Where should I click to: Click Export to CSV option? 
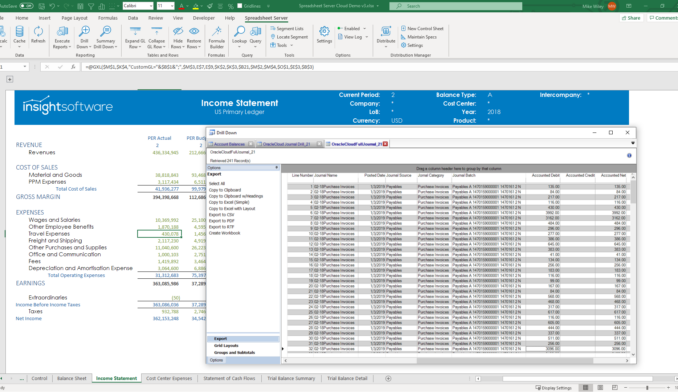tap(221, 215)
